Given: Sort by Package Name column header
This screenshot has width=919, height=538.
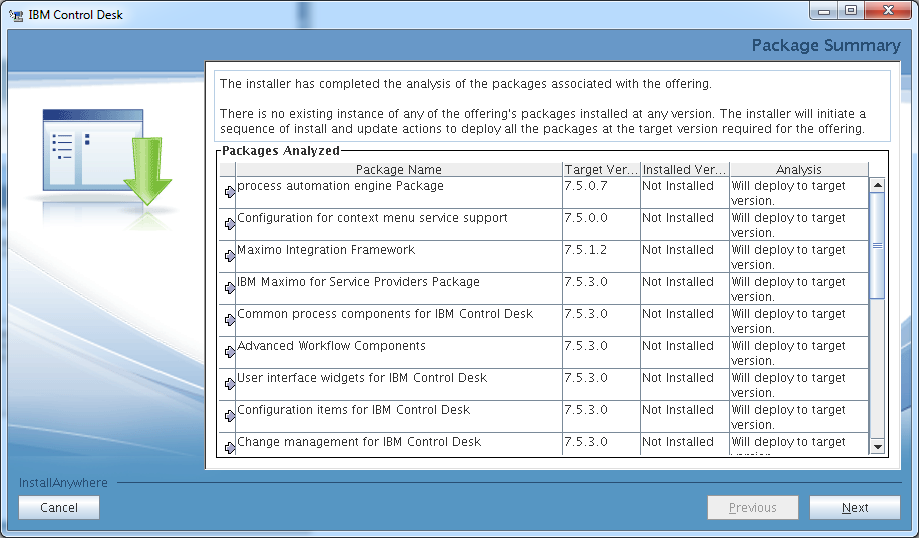Looking at the screenshot, I should coord(399,169).
